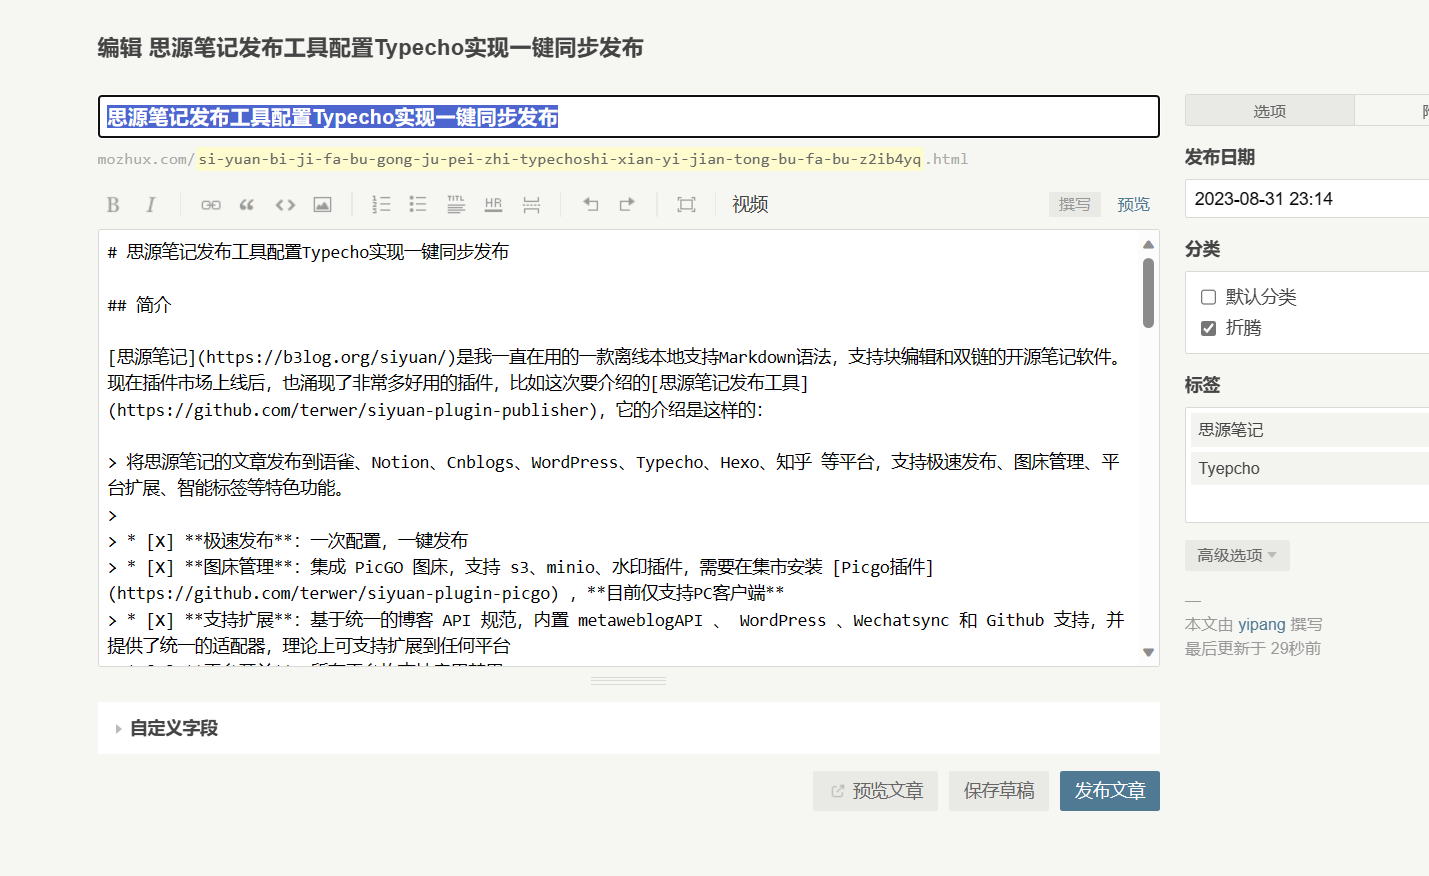Click the 视频 toolbar button
1429x876 pixels.
point(750,205)
